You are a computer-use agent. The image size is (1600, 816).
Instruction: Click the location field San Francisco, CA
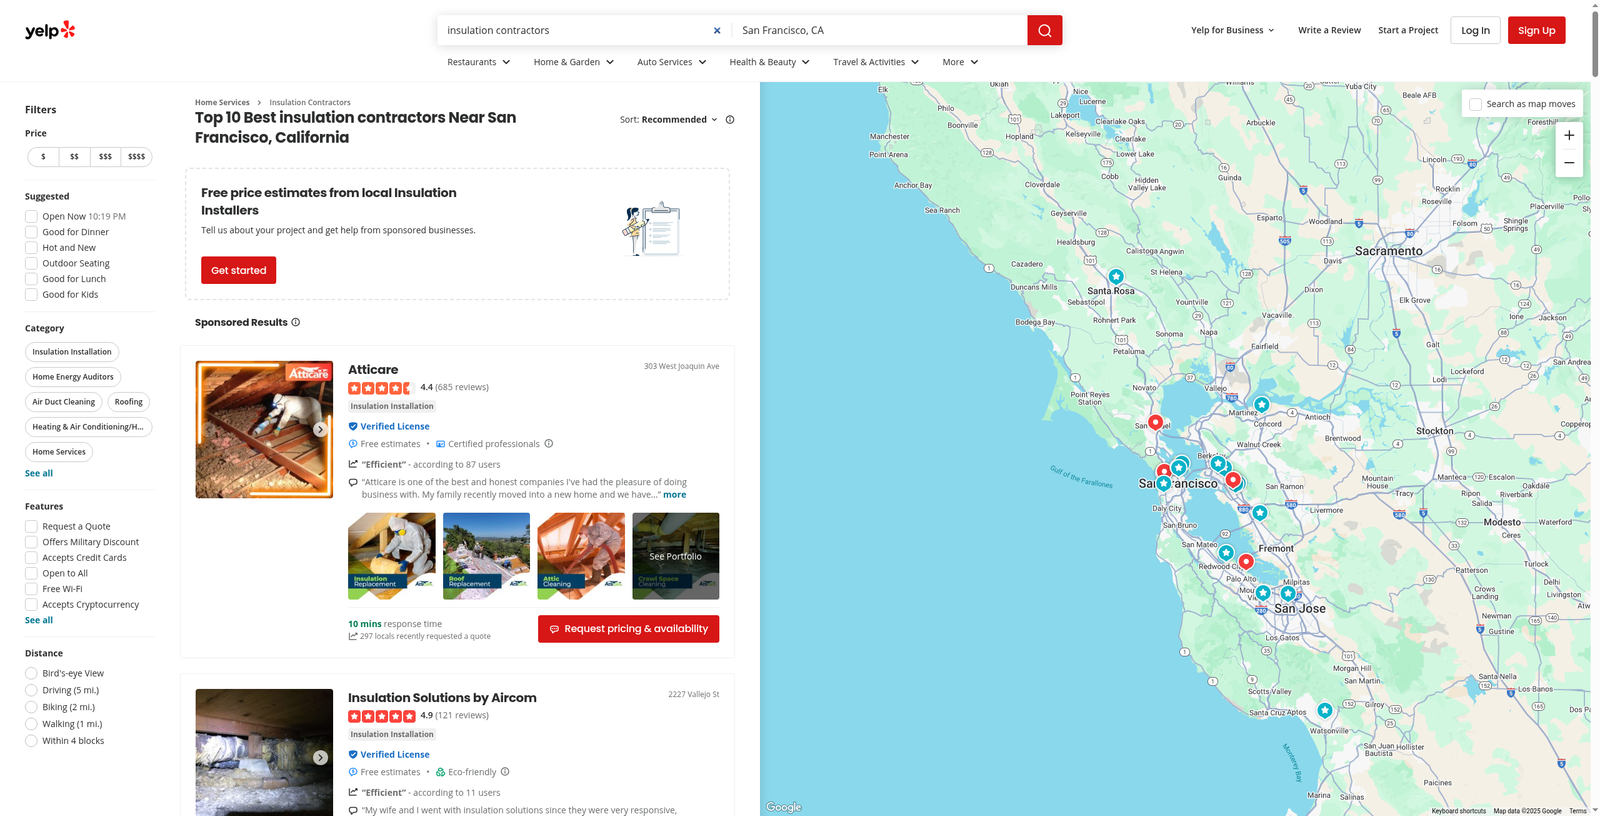[x=880, y=30]
